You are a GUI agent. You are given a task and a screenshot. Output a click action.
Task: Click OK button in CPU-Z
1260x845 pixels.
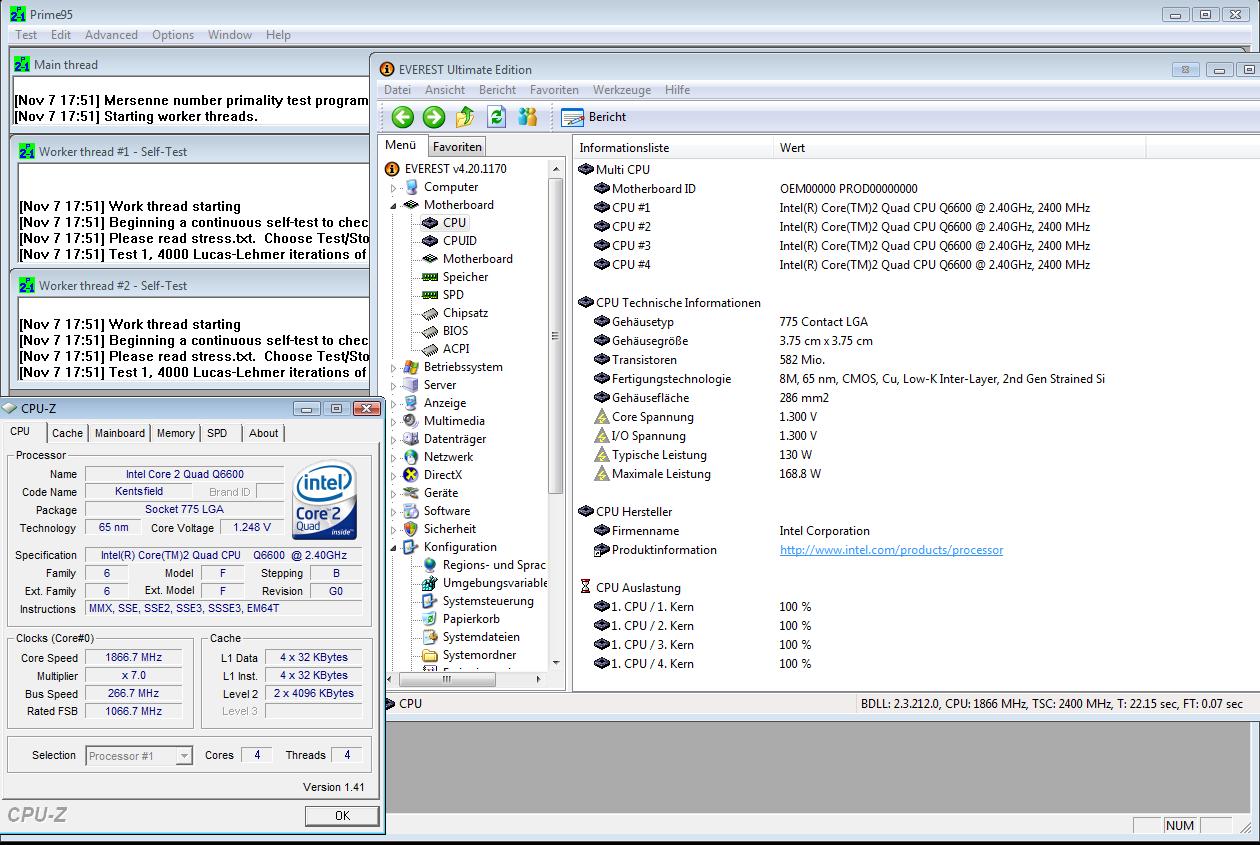tap(342, 815)
